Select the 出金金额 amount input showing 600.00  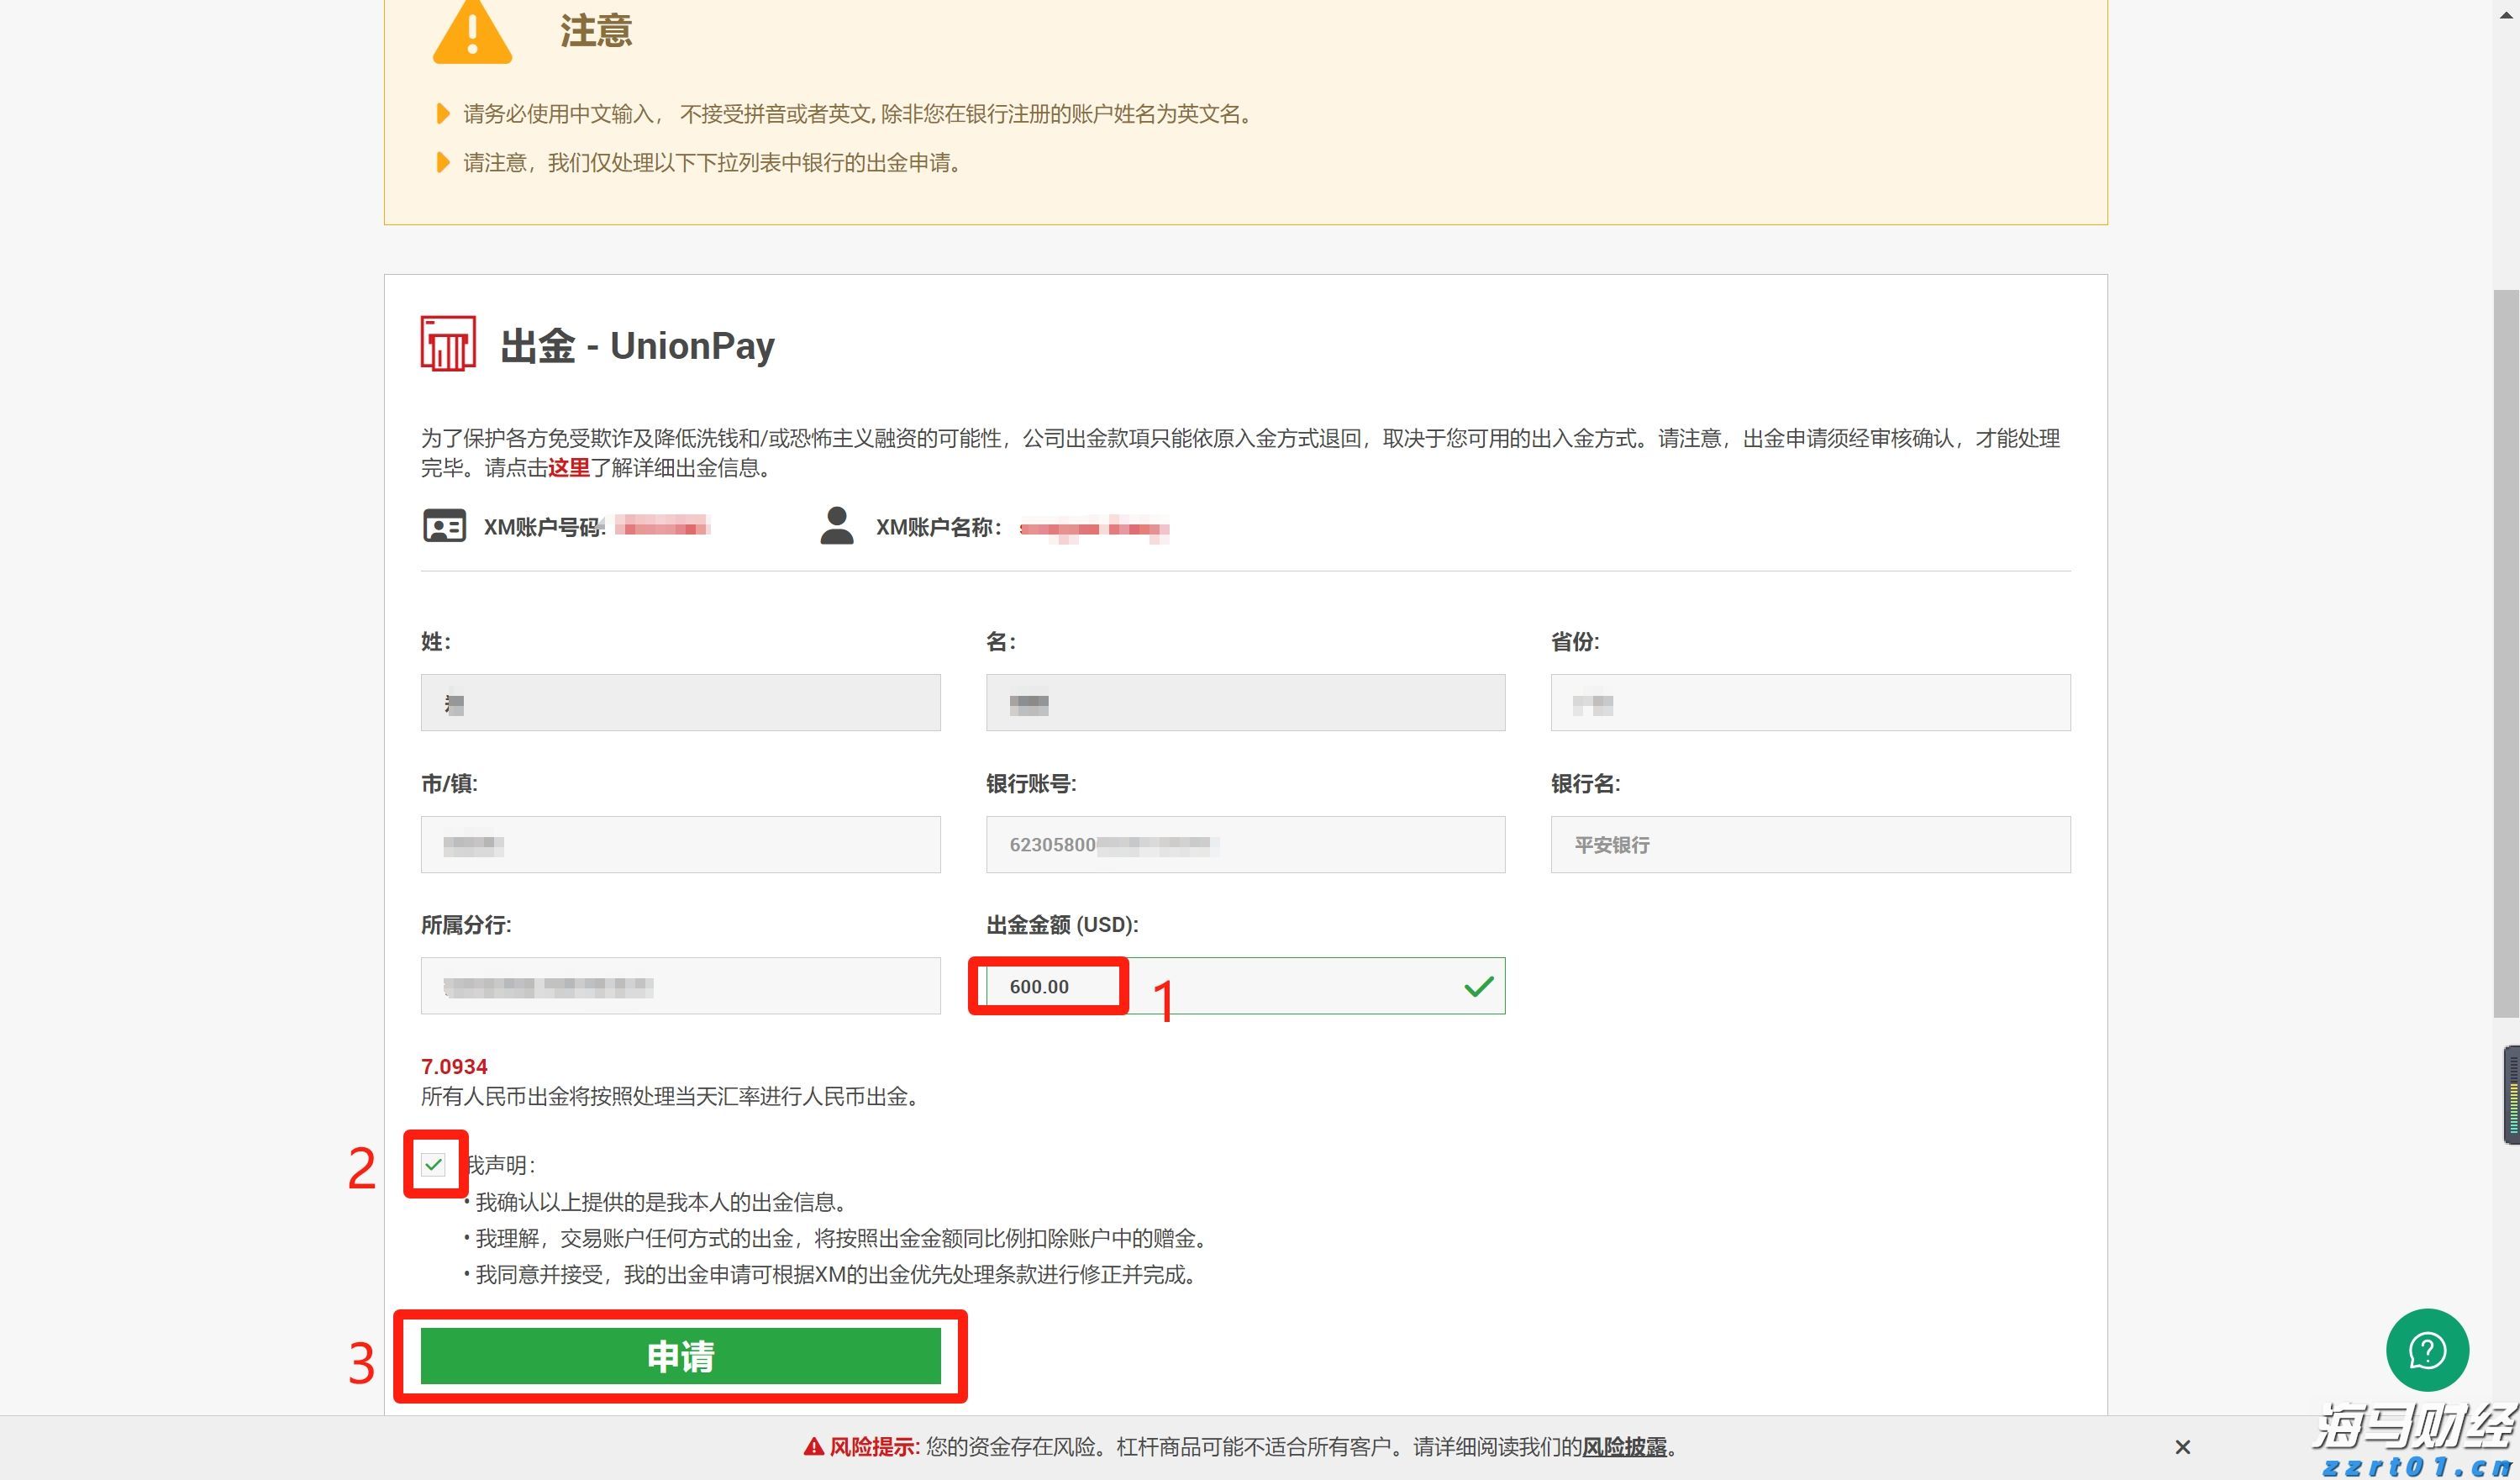click(x=1047, y=986)
